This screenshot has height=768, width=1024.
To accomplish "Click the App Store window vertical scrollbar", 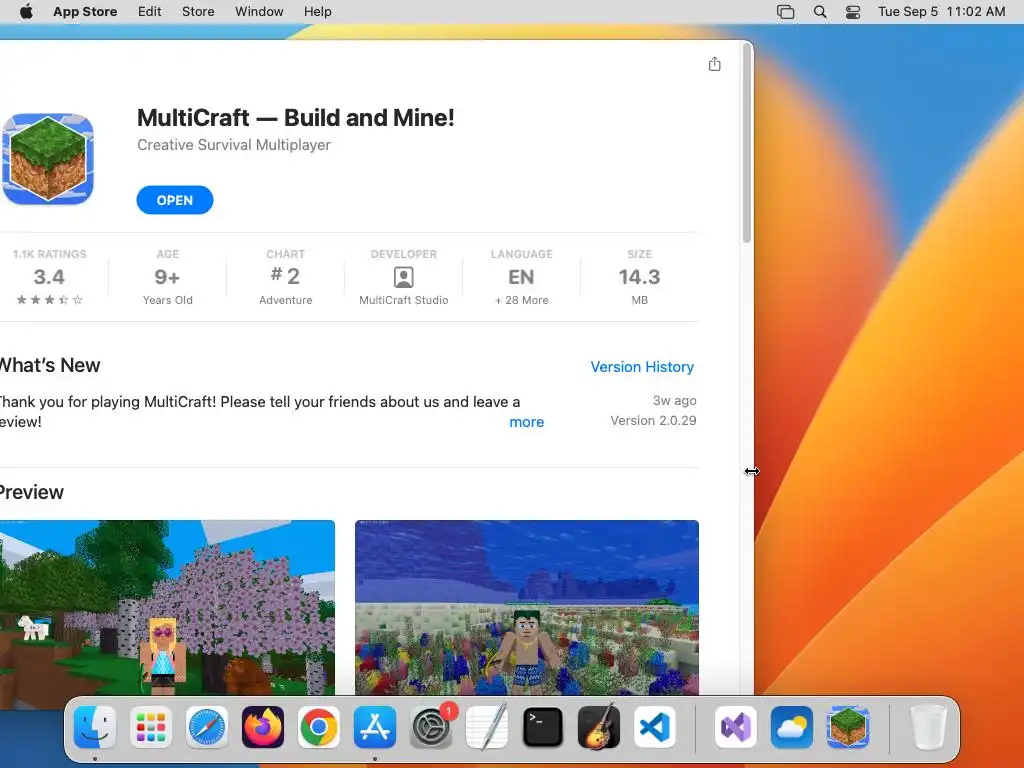I will 746,144.
